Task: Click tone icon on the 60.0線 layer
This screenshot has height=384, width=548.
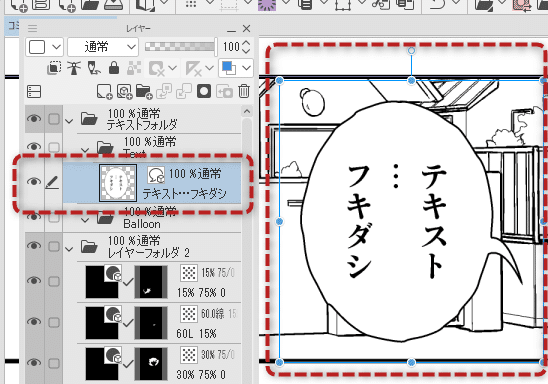Action: tap(189, 314)
